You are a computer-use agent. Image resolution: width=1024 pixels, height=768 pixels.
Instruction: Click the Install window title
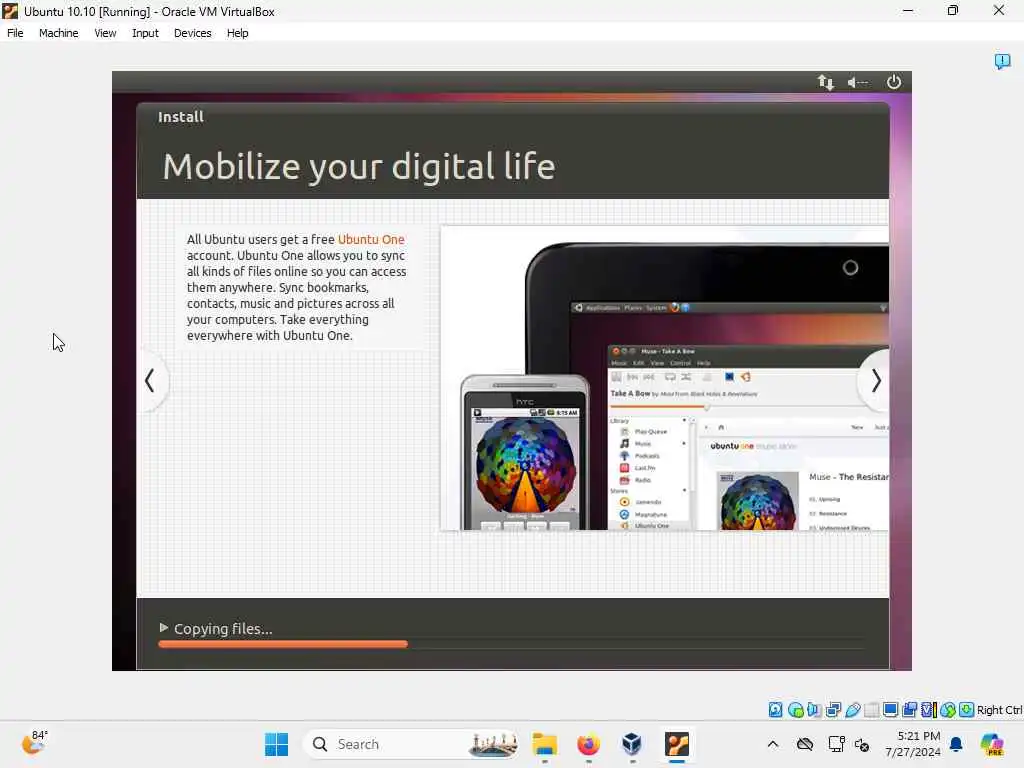coord(181,117)
